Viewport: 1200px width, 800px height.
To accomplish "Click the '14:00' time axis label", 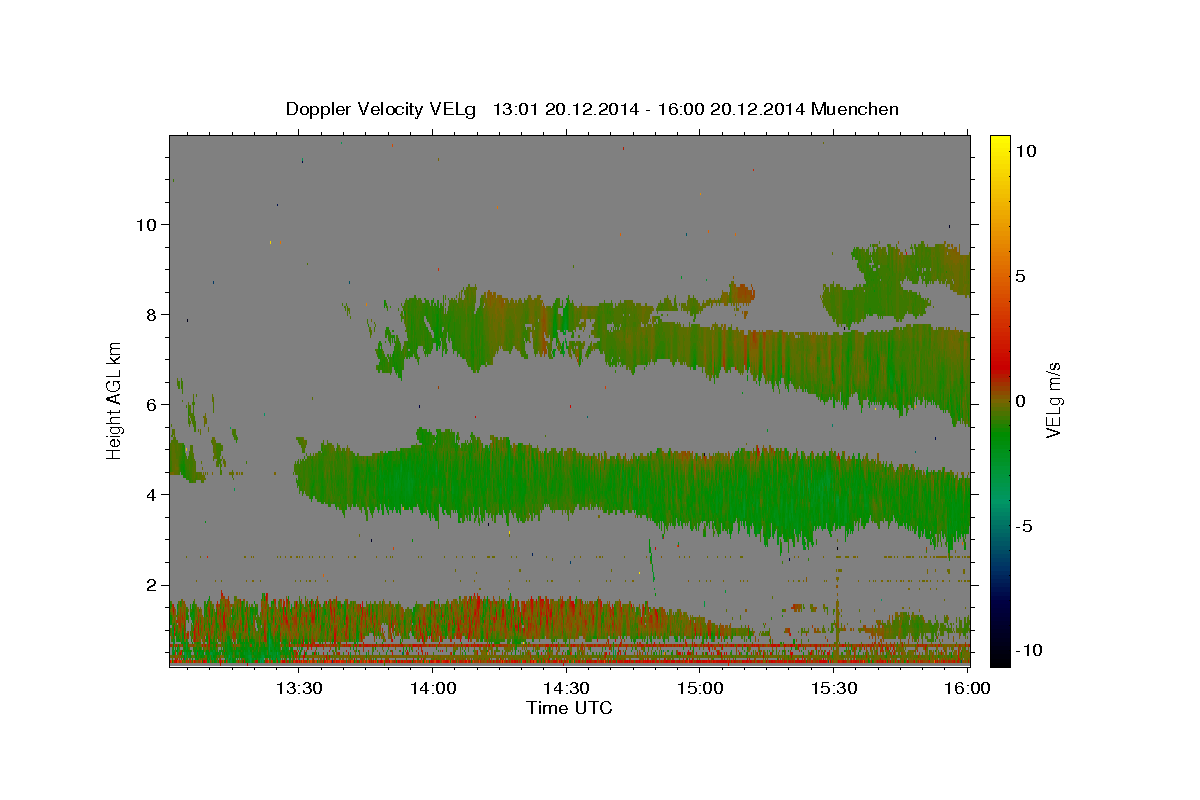I will click(x=432, y=688).
